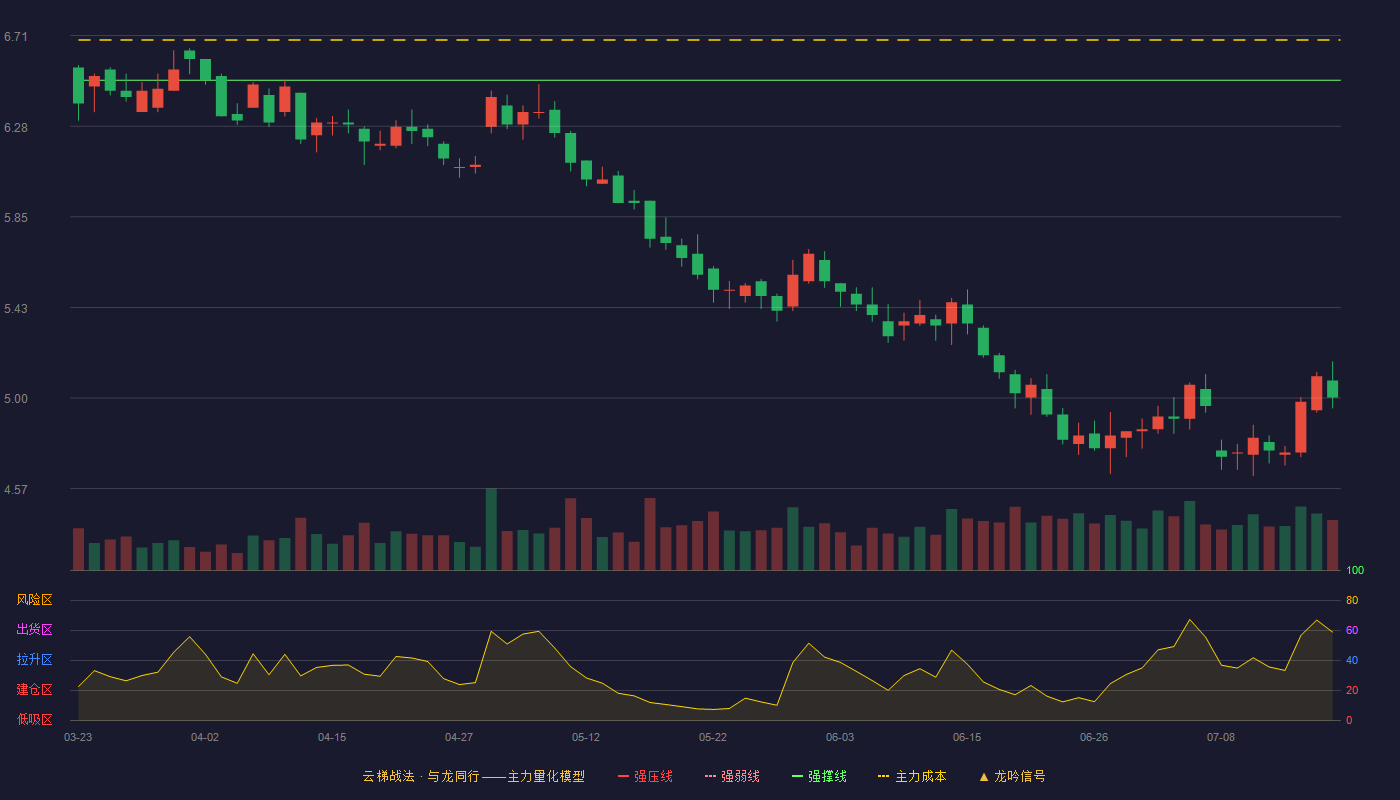Click the 06-15 date axis label
Screen dimensions: 1400x800
point(967,737)
